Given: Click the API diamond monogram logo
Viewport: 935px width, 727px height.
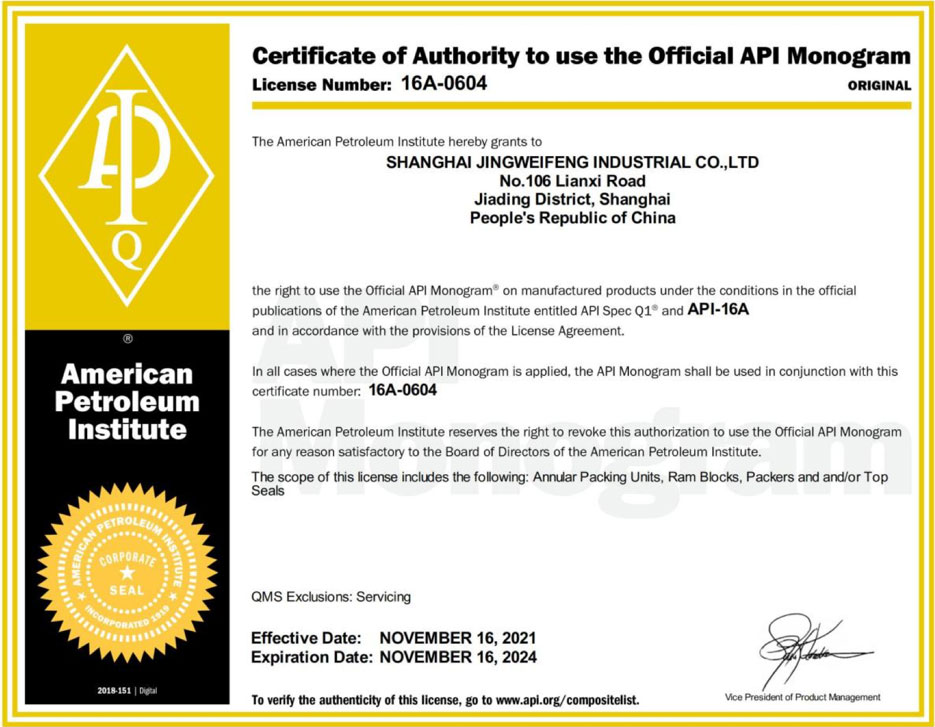Looking at the screenshot, I should pos(126,176).
